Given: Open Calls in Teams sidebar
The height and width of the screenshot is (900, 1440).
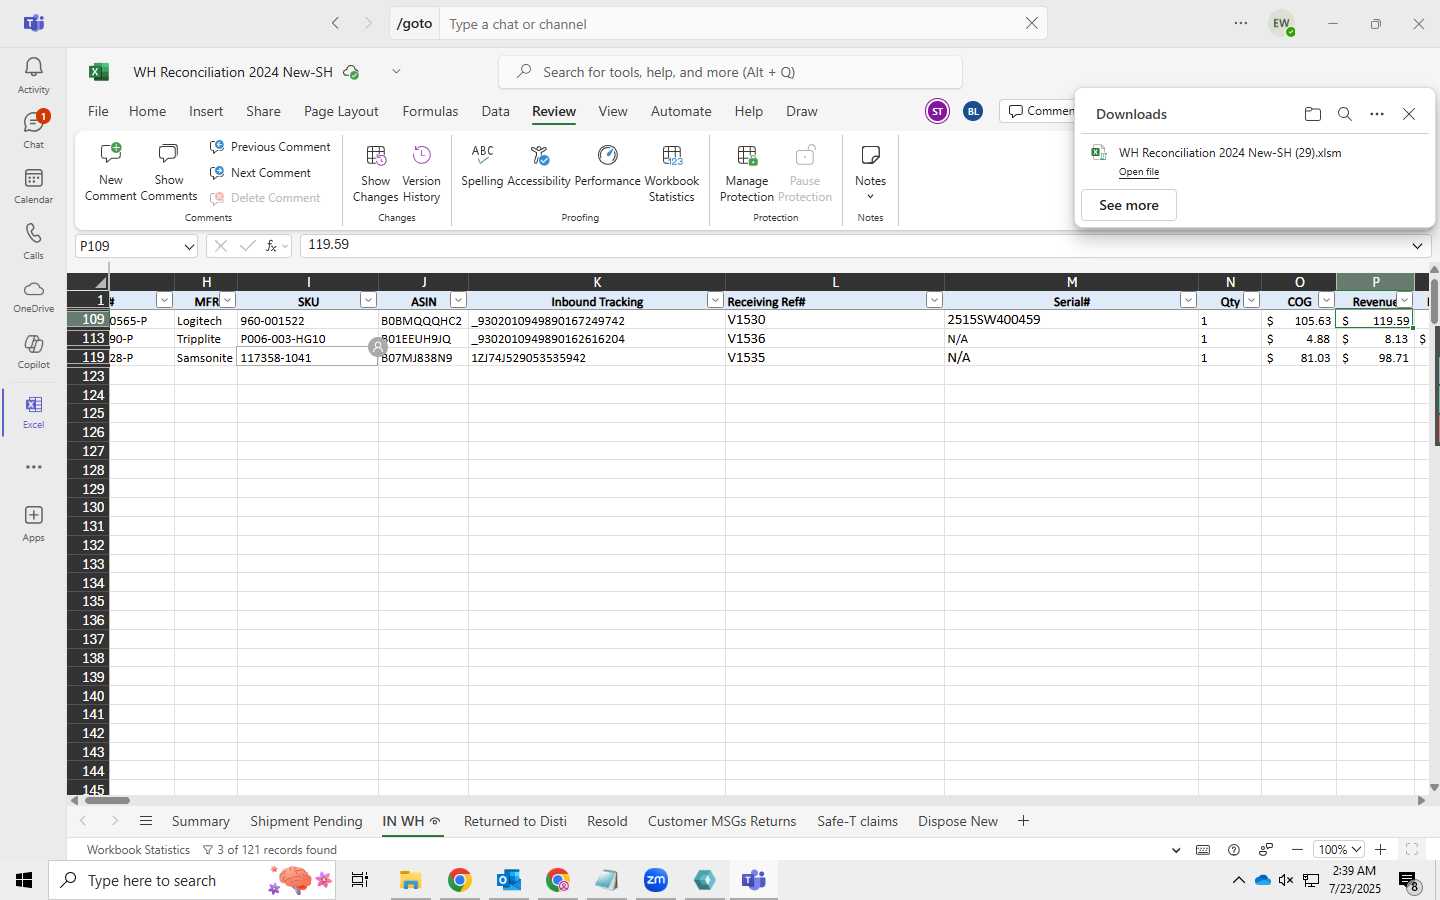Looking at the screenshot, I should coord(33,241).
